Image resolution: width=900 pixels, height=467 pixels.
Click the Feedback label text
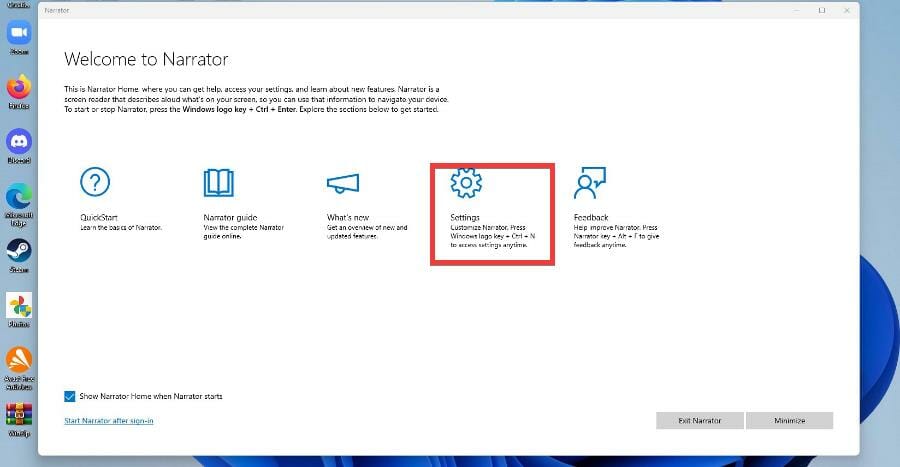[591, 217]
